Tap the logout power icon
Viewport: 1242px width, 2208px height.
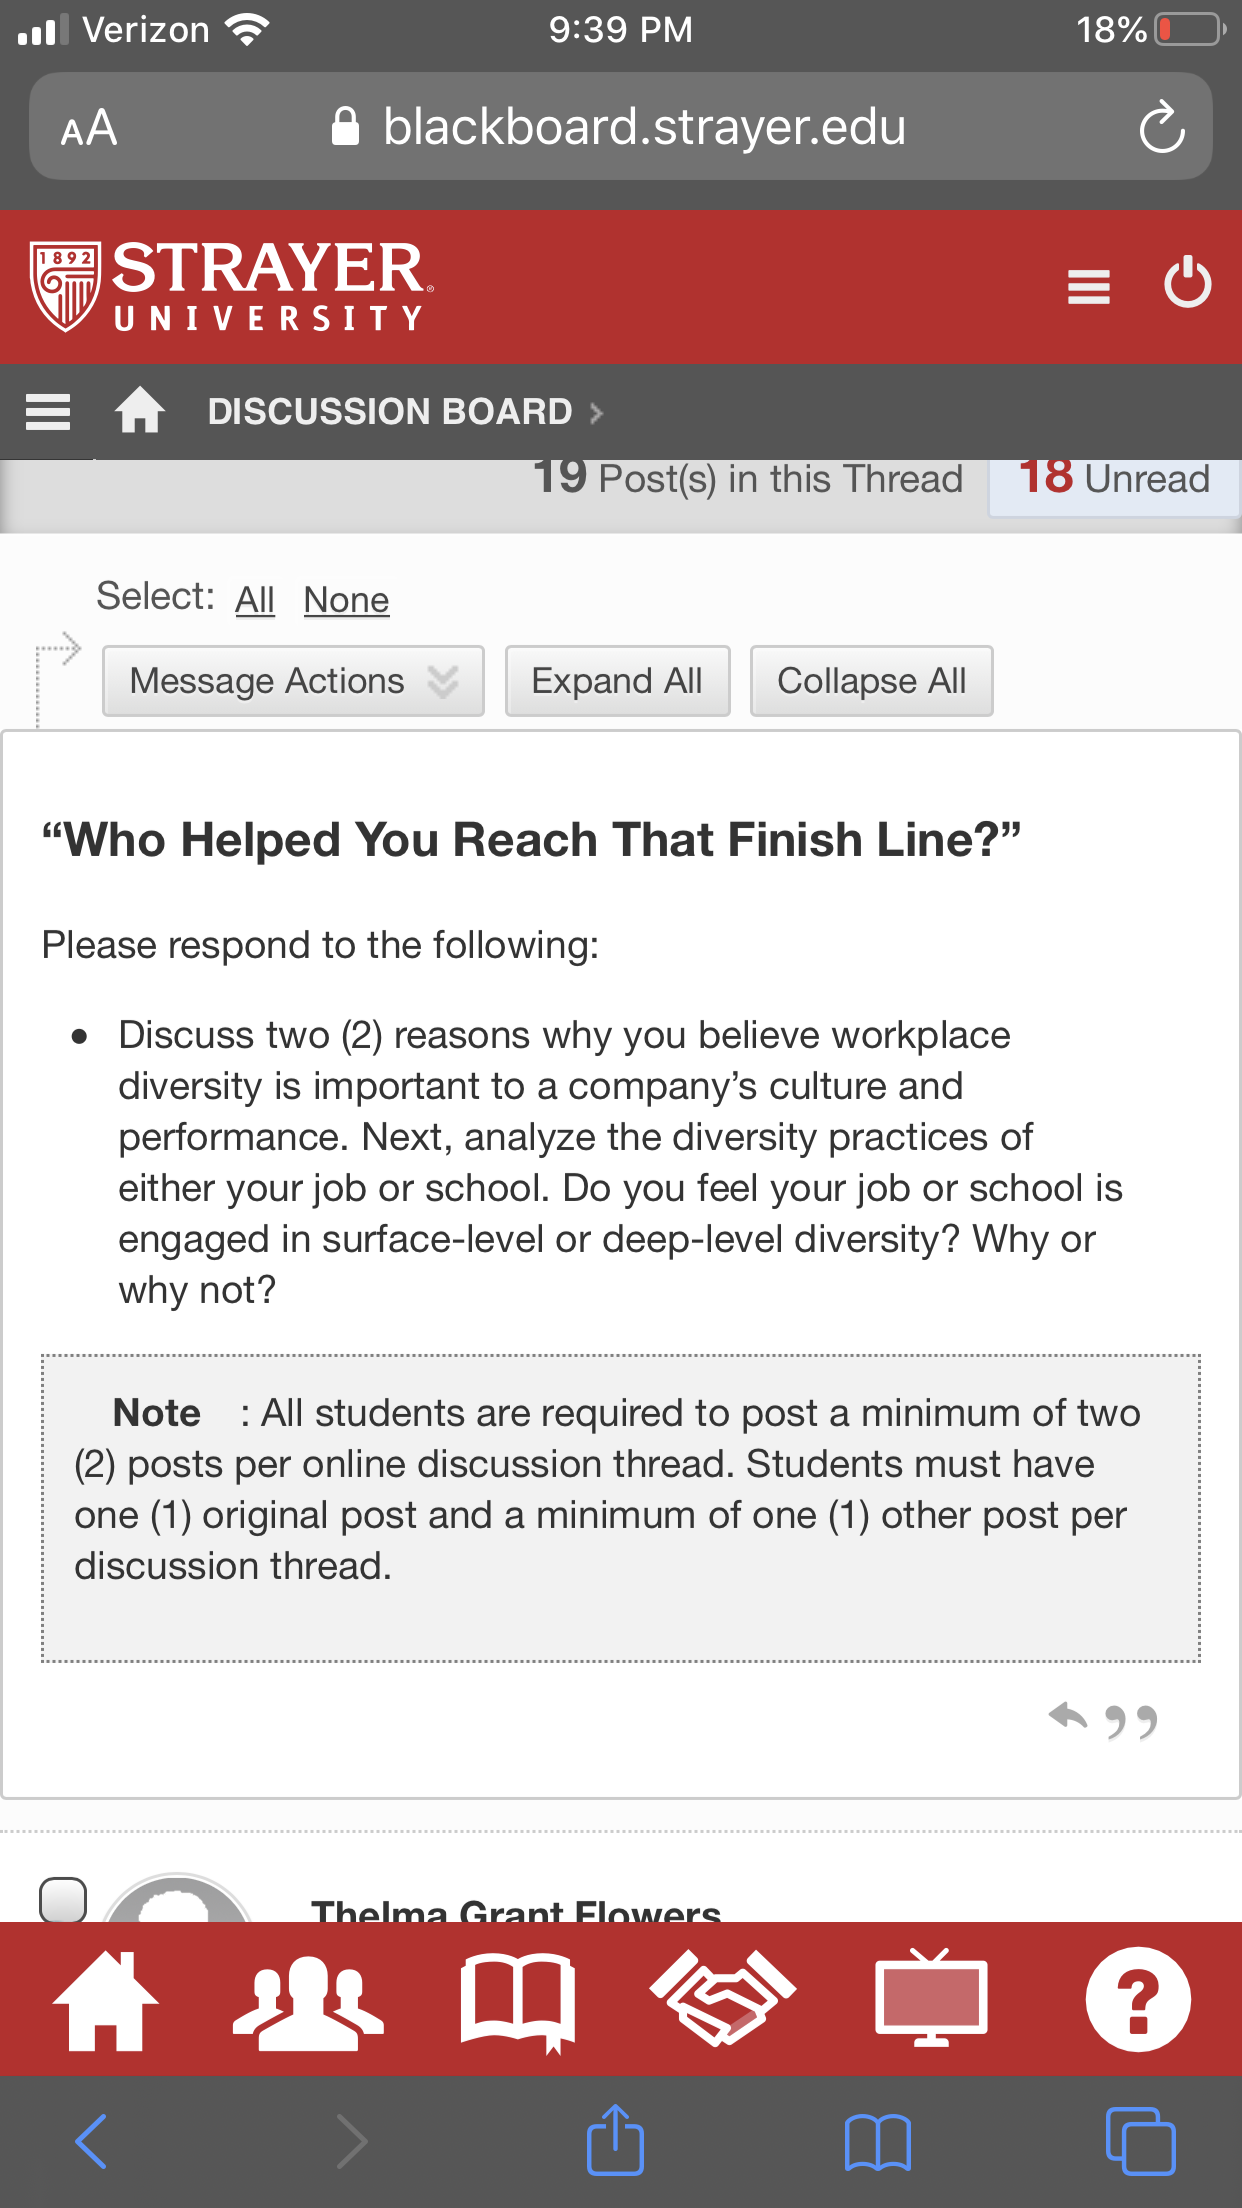(x=1188, y=284)
